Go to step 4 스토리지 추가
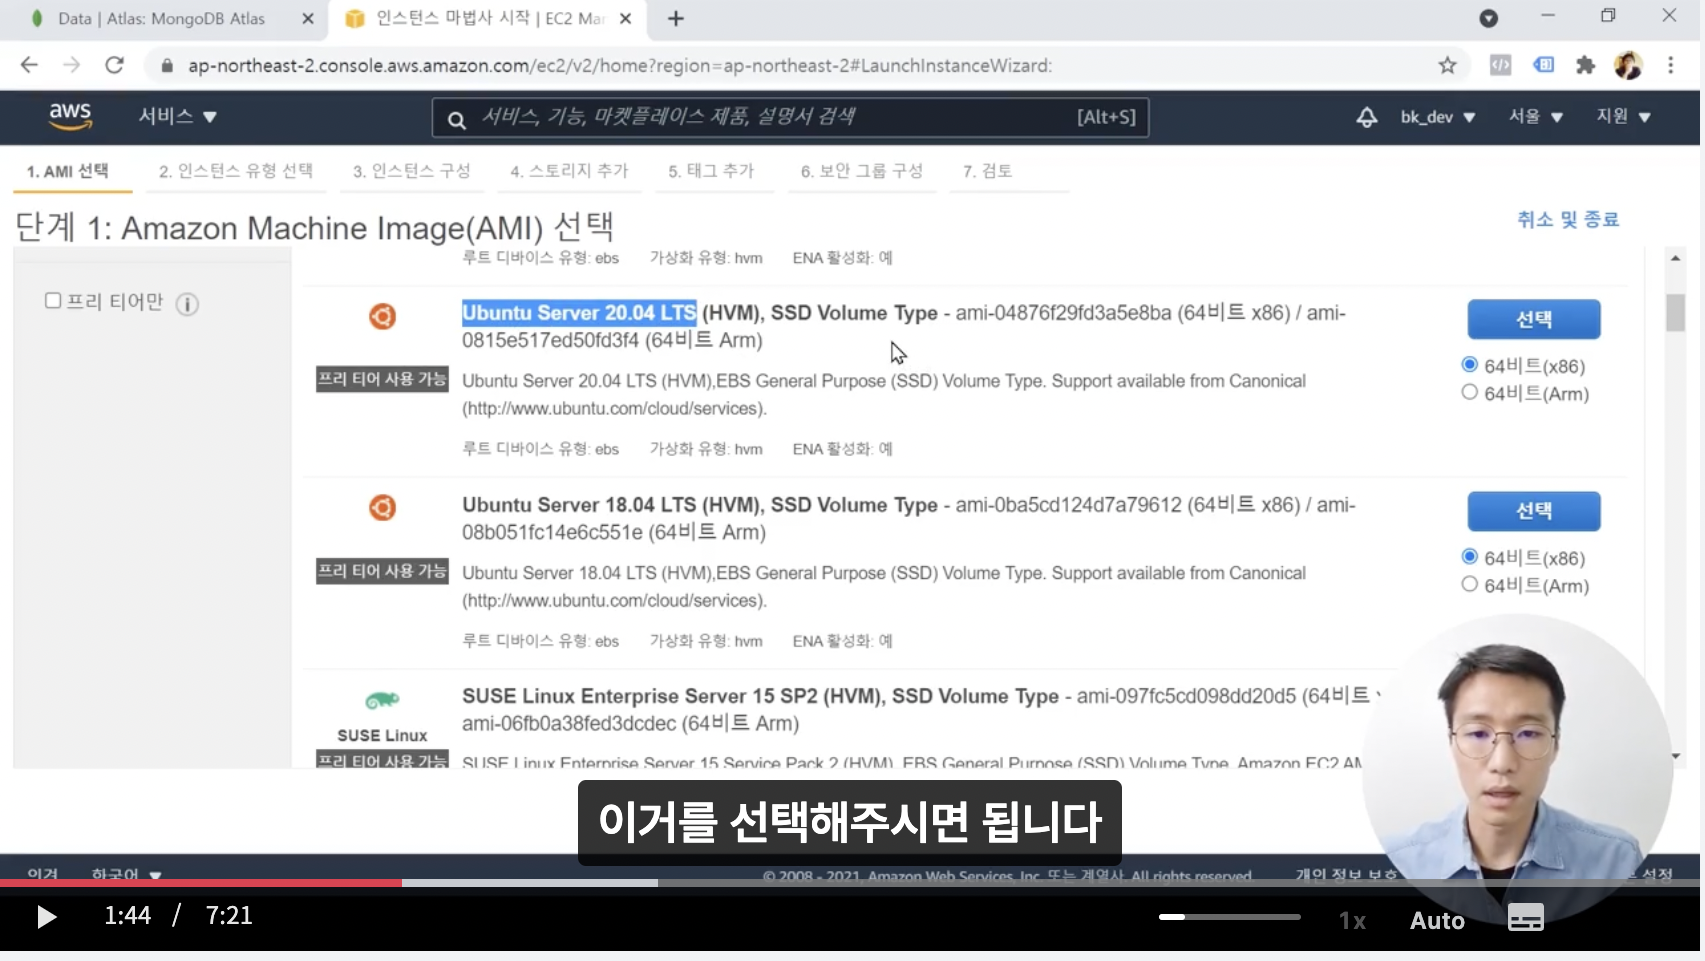Screen dimensions: 1705x961 point(570,171)
